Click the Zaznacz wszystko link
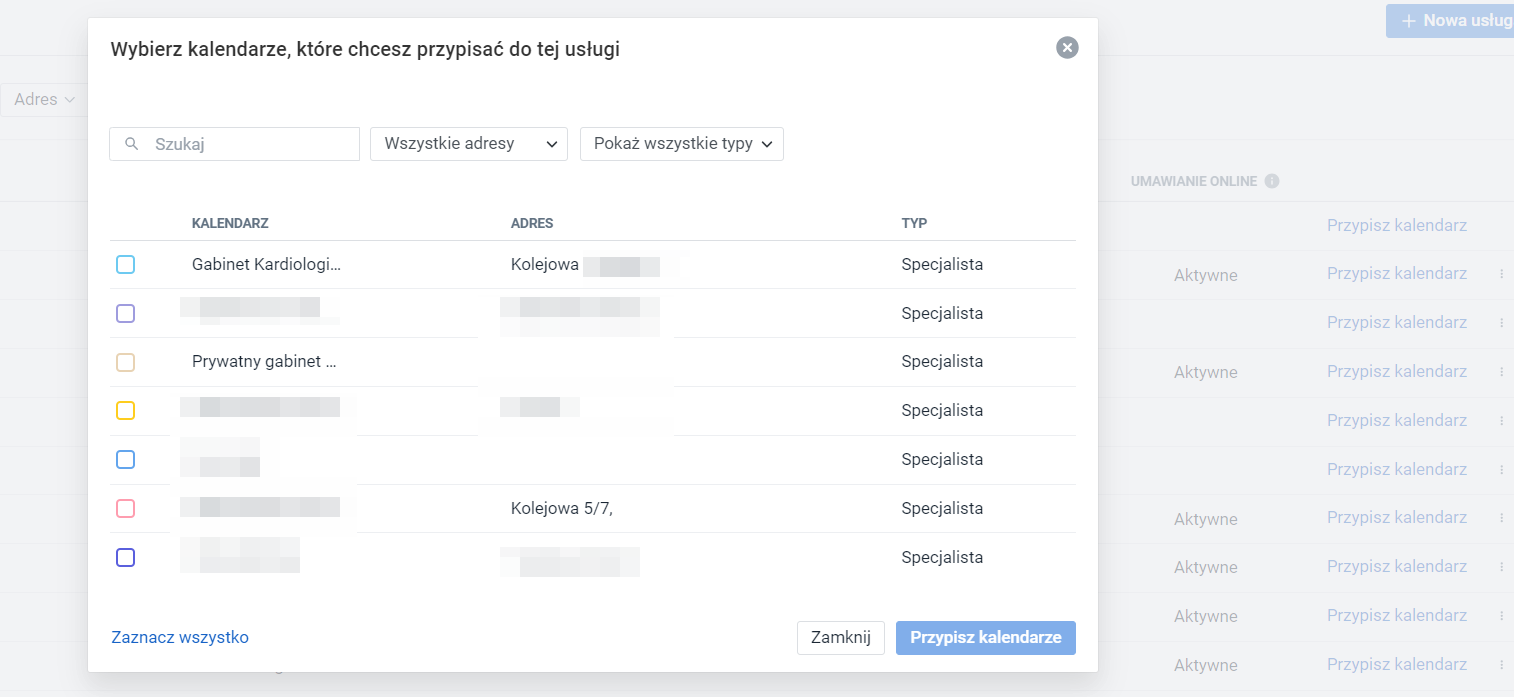 point(179,637)
